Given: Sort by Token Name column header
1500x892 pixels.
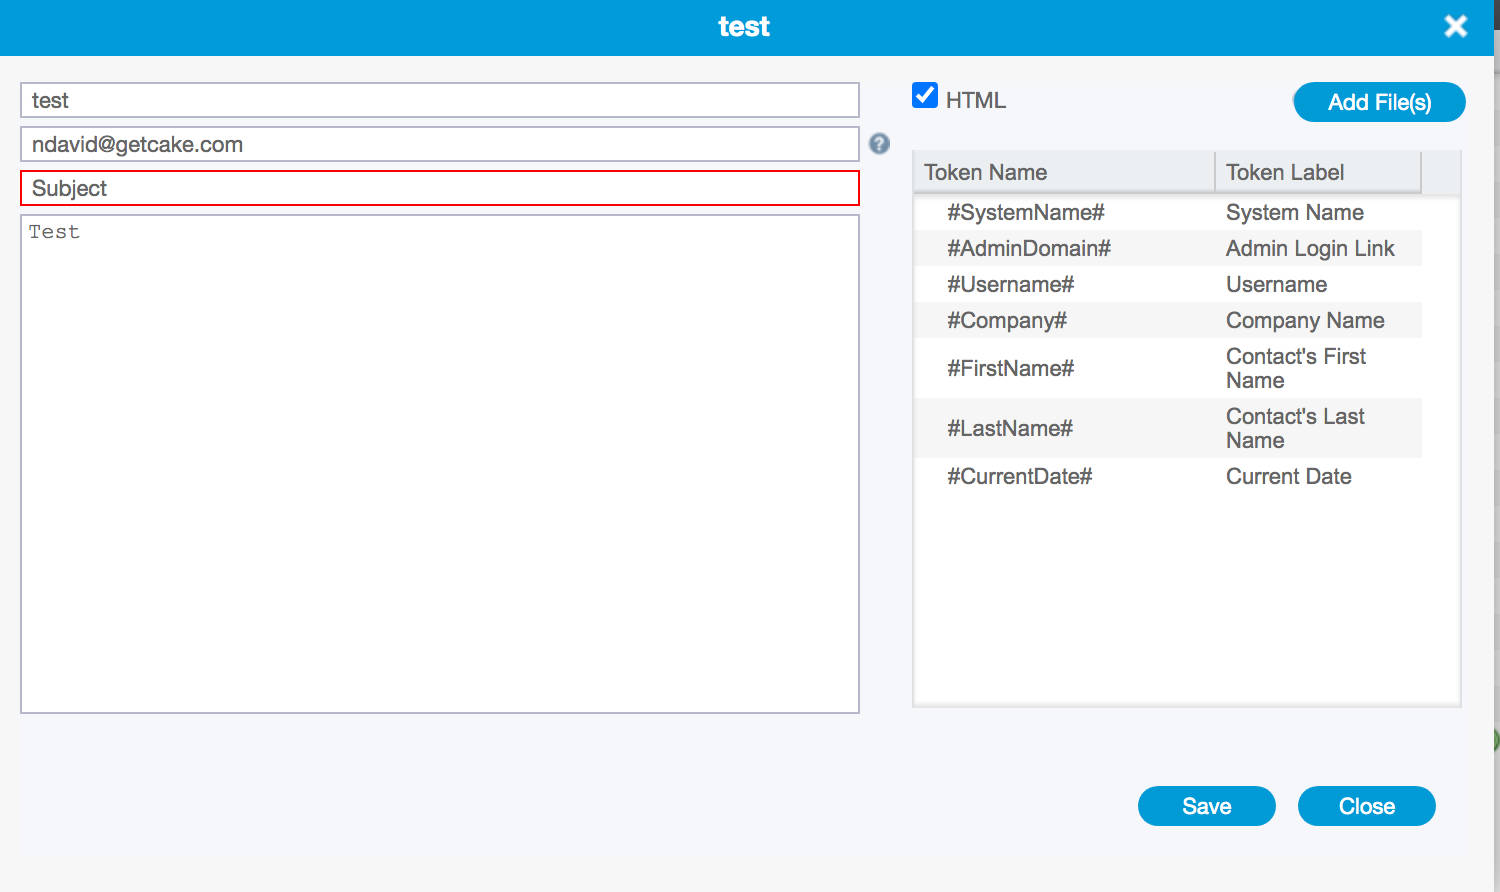Looking at the screenshot, I should [x=1062, y=172].
